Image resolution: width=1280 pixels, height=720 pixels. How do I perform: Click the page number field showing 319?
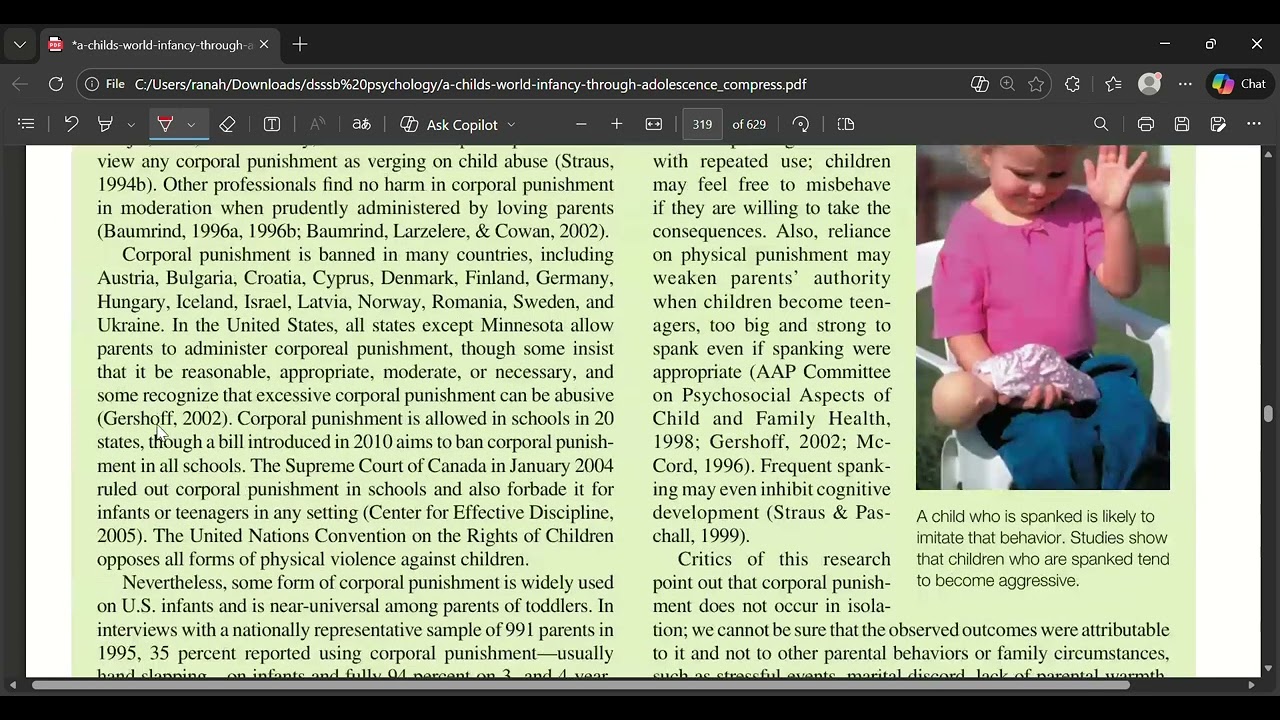(702, 124)
